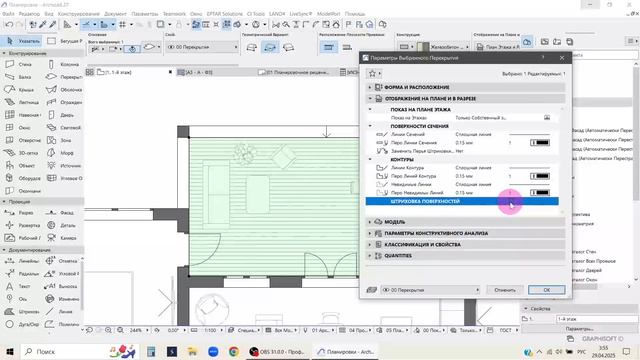The image size is (640, 360).
Task: Select the Линия (line) tool
Action: [x=59, y=311]
